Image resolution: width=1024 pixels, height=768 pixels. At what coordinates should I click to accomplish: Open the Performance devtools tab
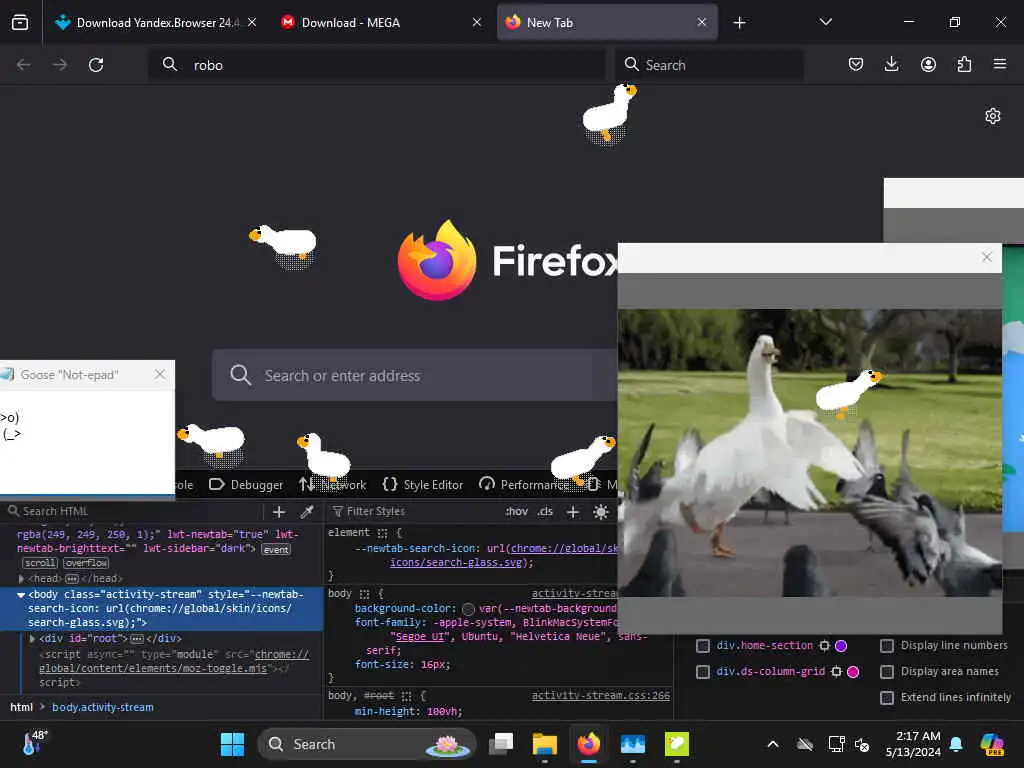tap(524, 485)
